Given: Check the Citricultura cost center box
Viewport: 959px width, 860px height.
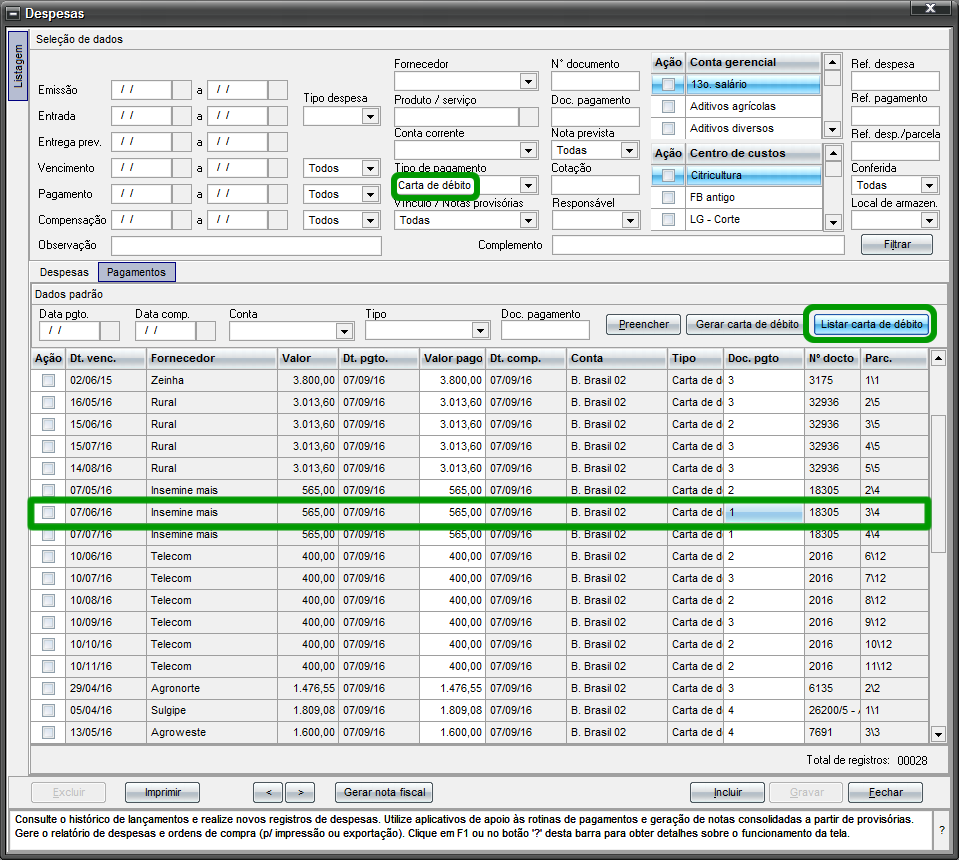Looking at the screenshot, I should tap(668, 176).
